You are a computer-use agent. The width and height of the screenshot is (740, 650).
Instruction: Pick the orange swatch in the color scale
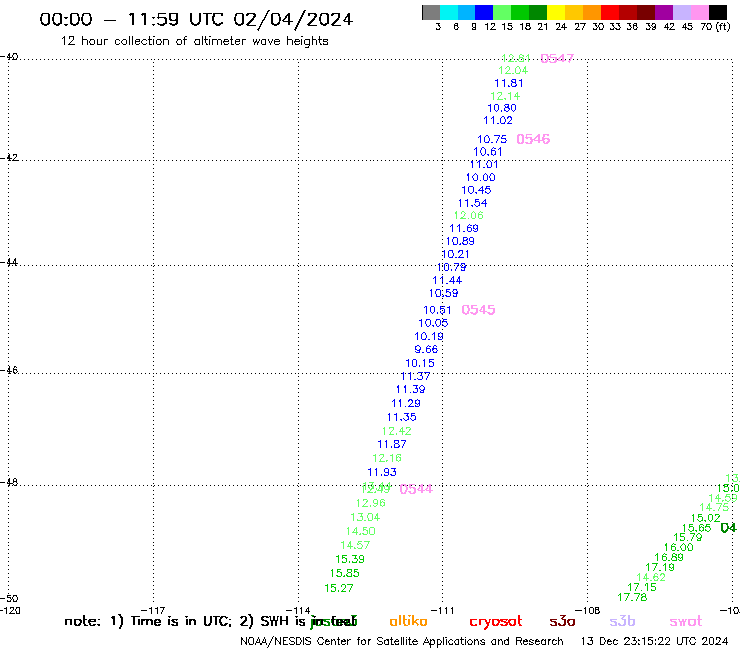pos(591,12)
